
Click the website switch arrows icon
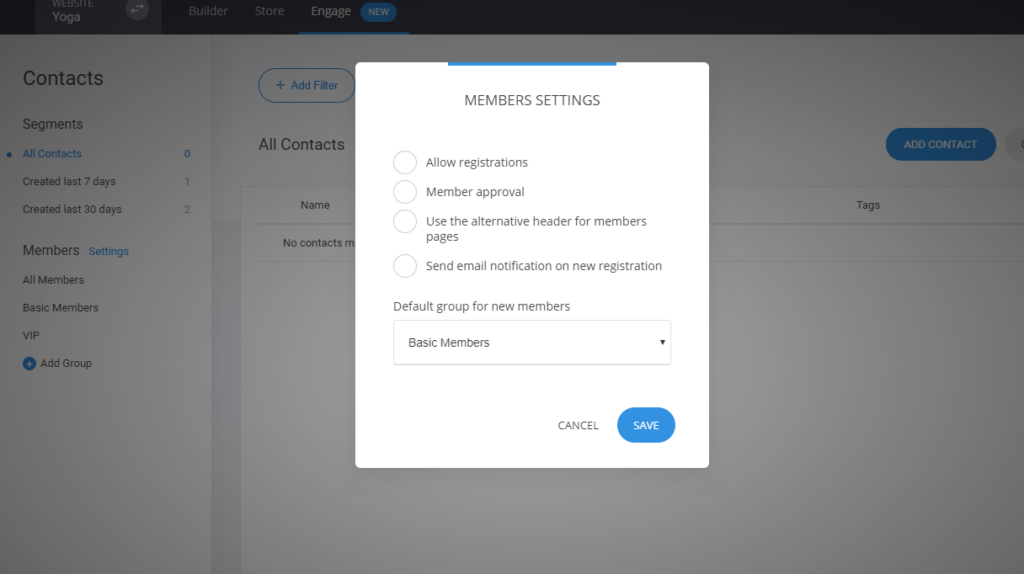pos(137,10)
